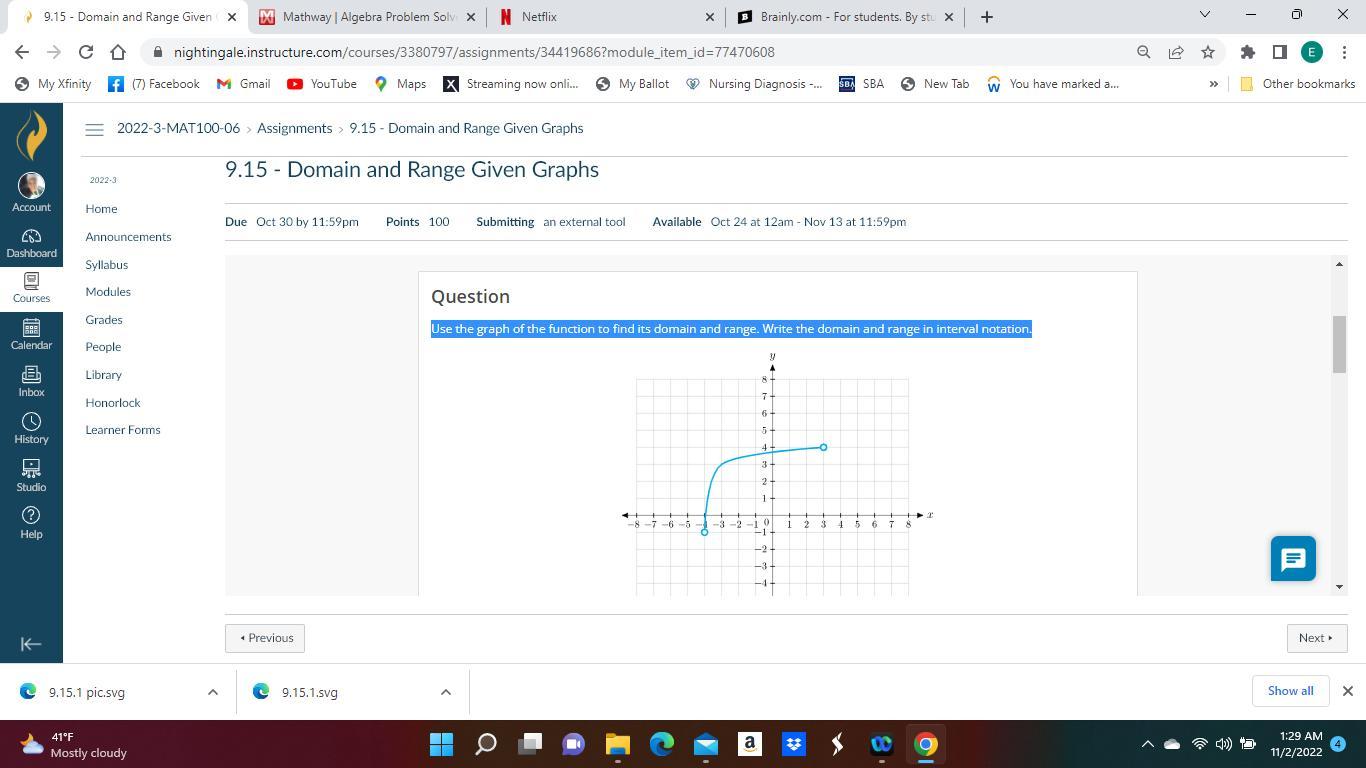The image size is (1366, 768).
Task: Expand options for 9.15.1 pic.svg download
Action: point(212,692)
